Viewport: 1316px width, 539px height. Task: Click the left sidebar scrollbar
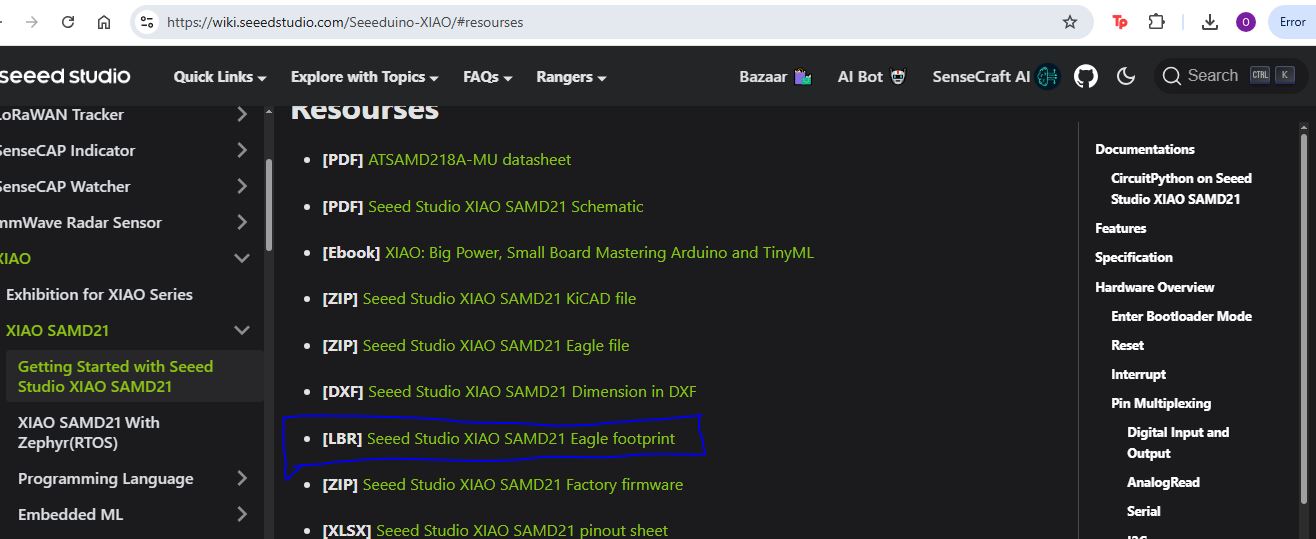click(x=268, y=205)
